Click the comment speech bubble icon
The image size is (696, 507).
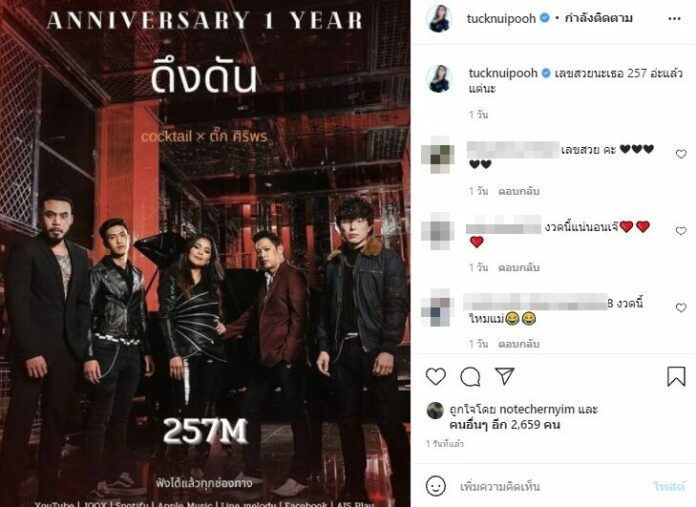[470, 377]
